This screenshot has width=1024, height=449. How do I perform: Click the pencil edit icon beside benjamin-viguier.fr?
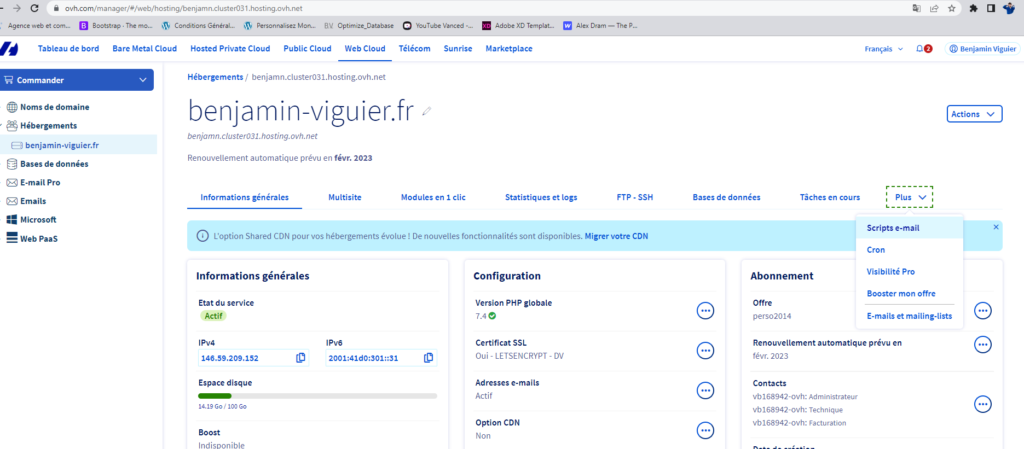click(427, 111)
